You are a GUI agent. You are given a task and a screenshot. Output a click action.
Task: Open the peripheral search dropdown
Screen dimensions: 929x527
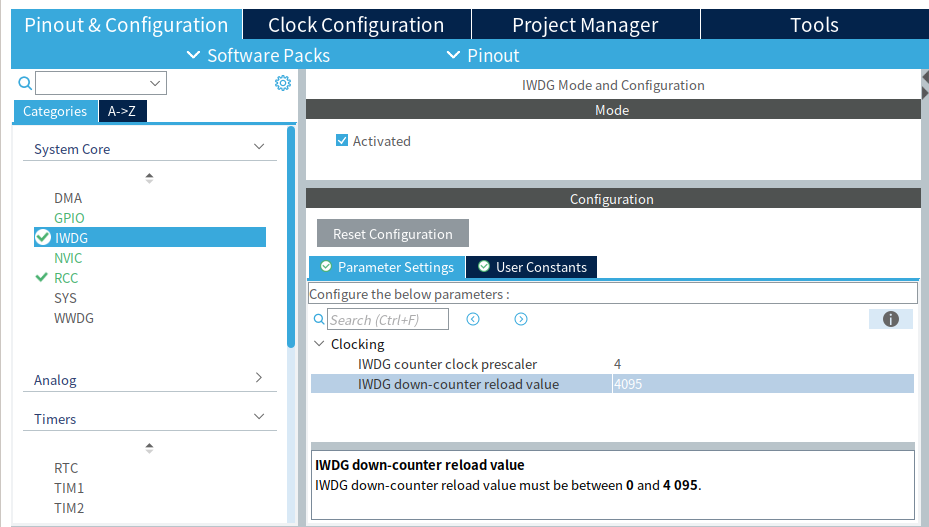click(x=155, y=83)
